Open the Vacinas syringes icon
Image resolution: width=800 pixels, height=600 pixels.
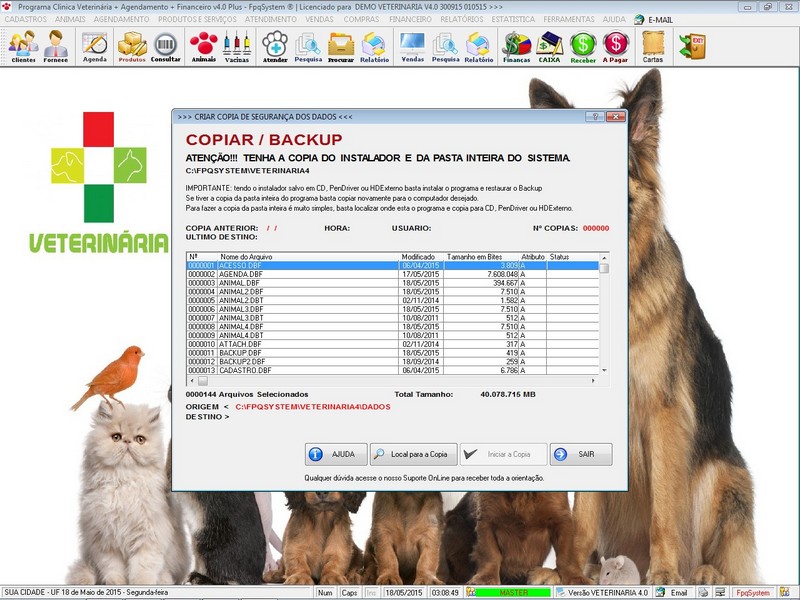237,47
